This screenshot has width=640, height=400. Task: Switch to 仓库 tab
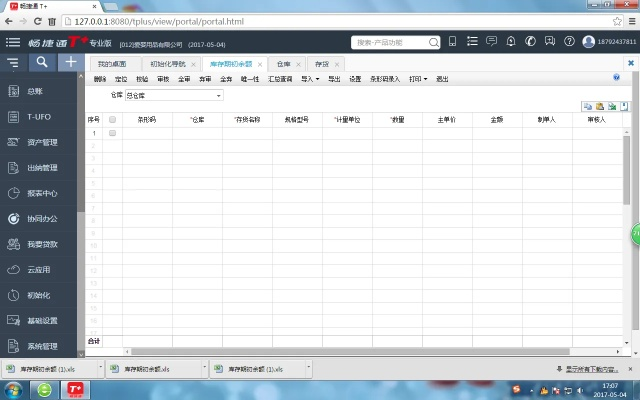tap(284, 64)
